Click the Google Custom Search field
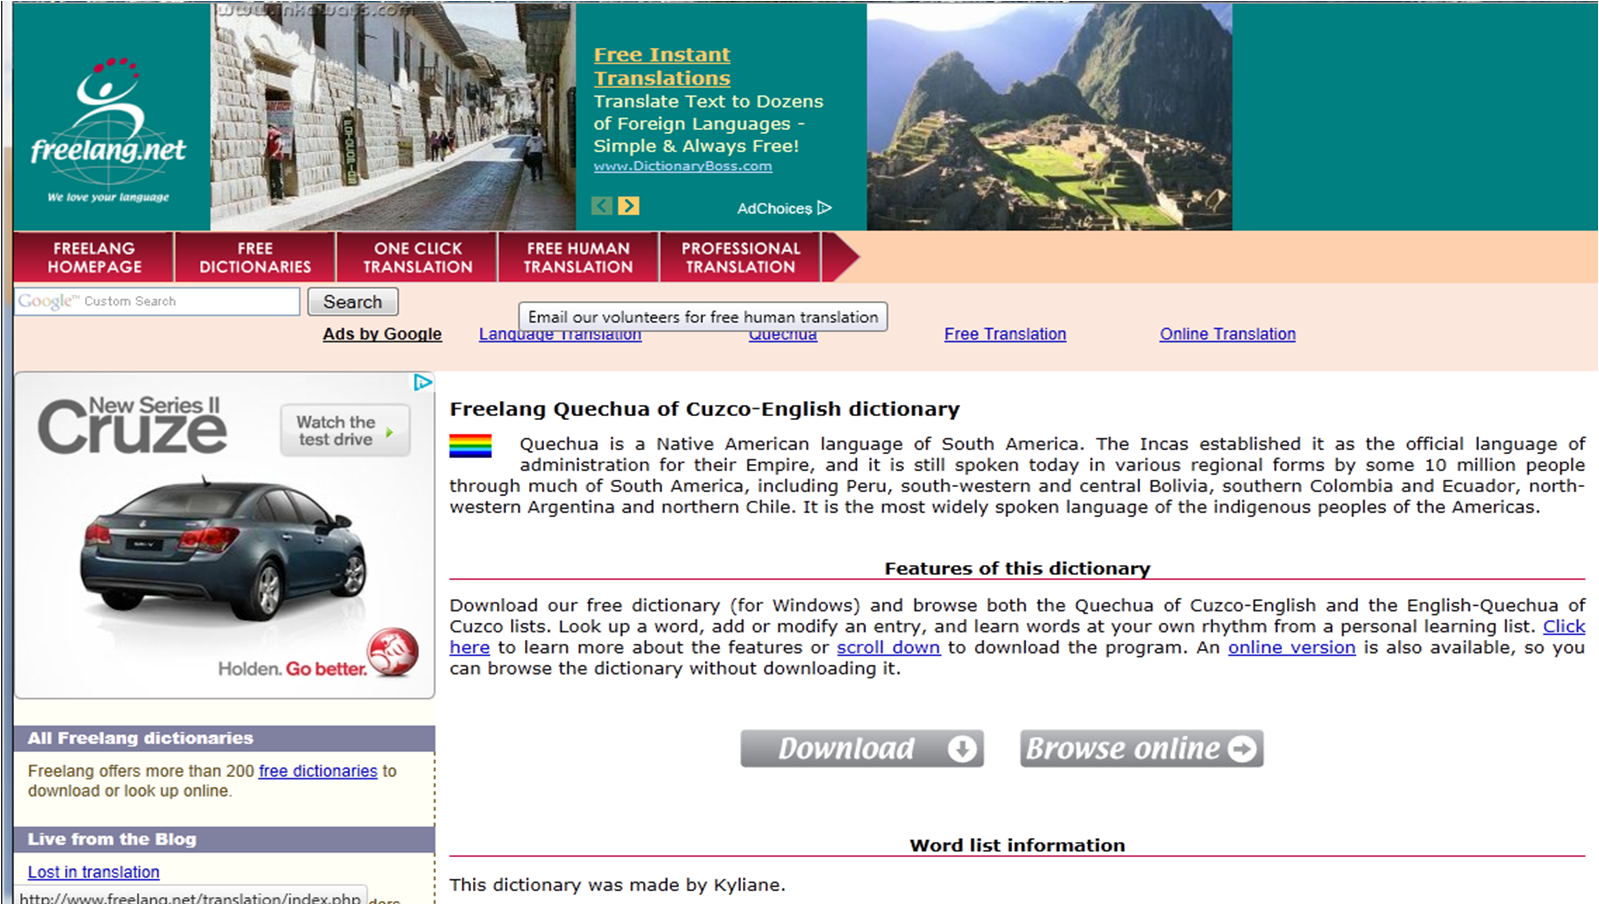Viewport: 1599px width, 905px height. [157, 301]
